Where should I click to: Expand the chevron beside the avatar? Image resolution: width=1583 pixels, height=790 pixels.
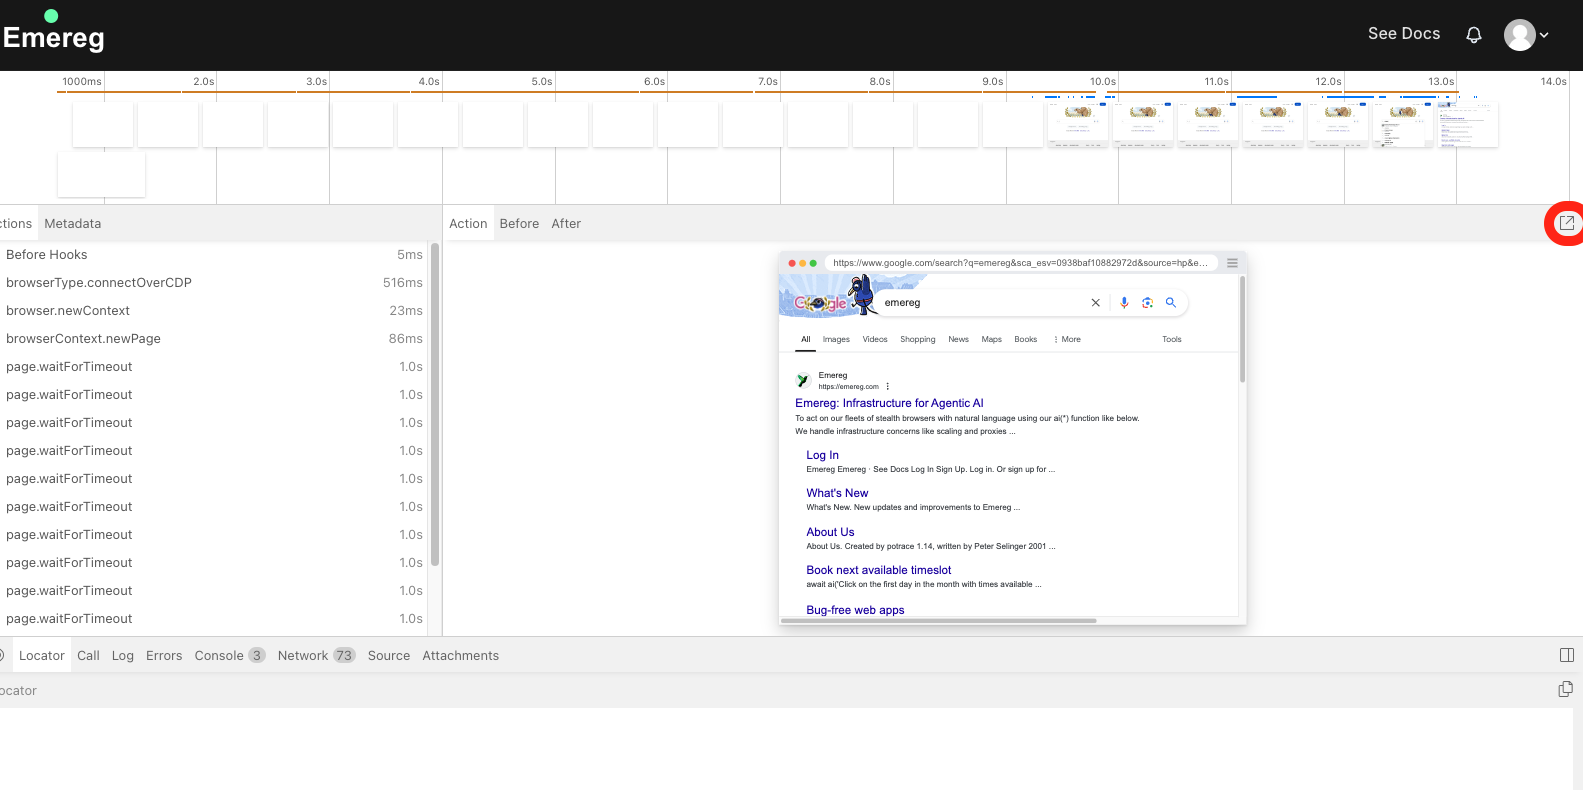1544,35
